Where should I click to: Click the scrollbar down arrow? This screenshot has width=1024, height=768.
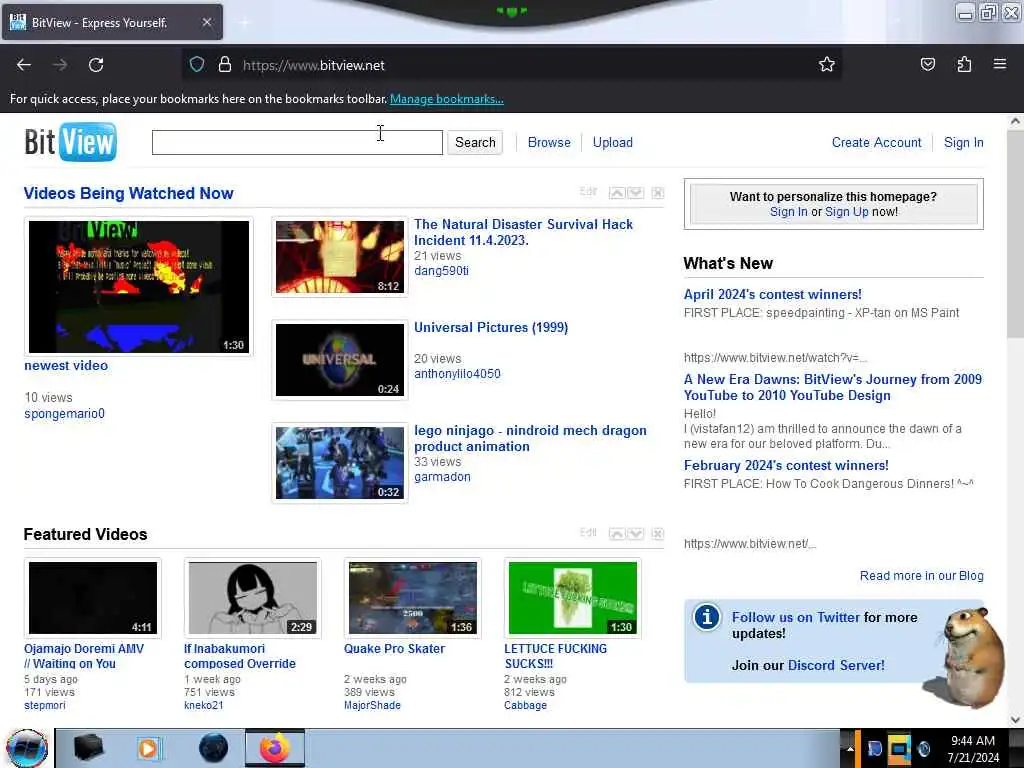(1016, 720)
